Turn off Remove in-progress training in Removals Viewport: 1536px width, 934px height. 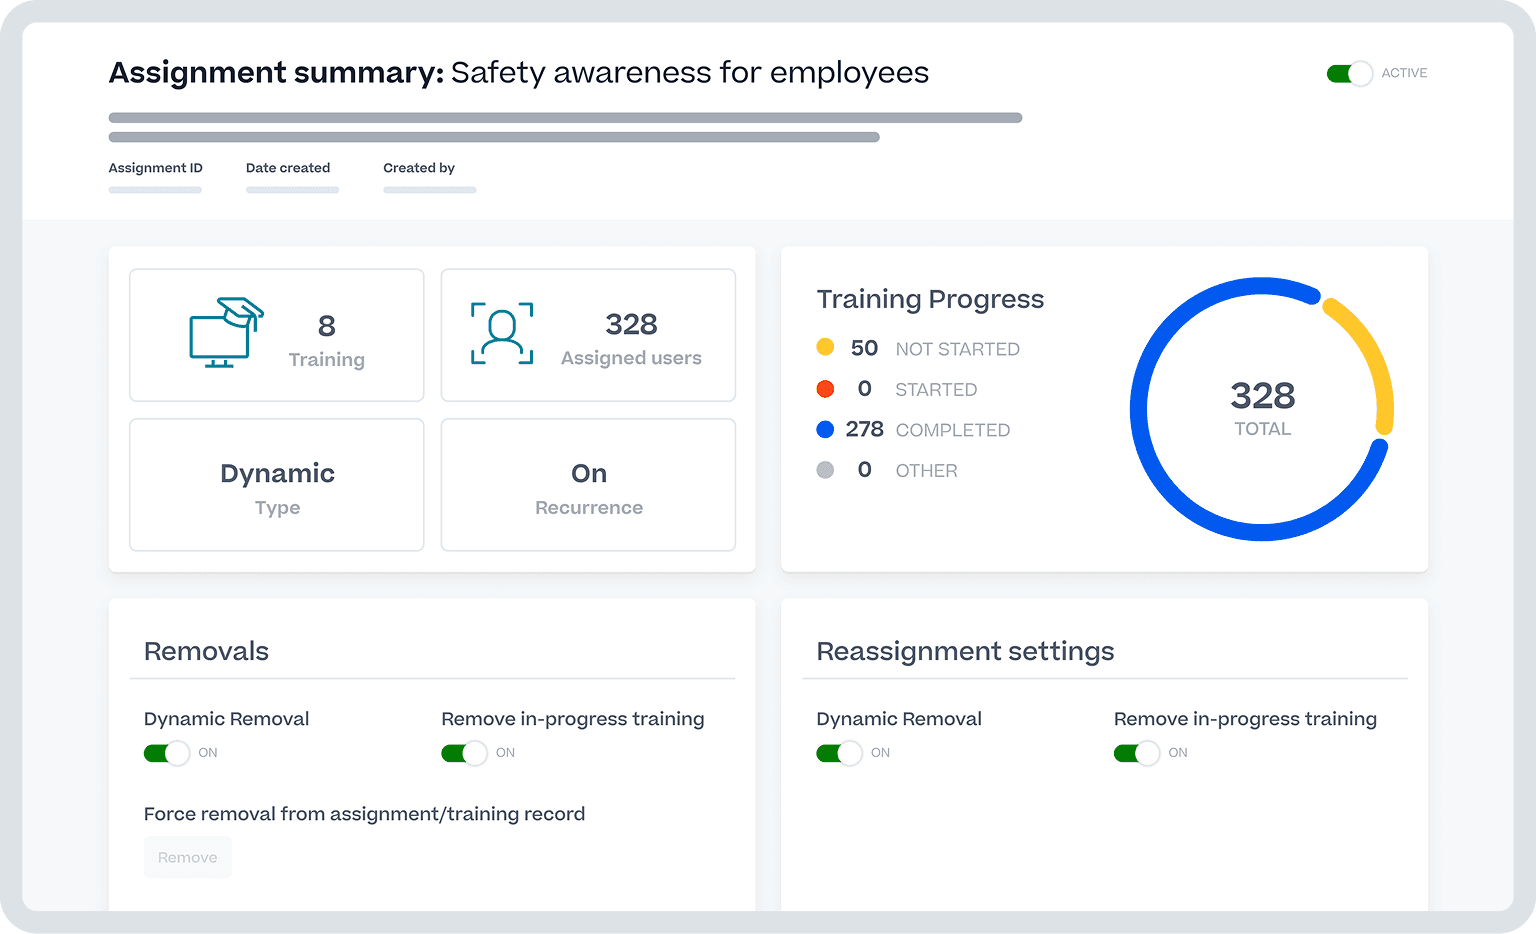(x=463, y=753)
